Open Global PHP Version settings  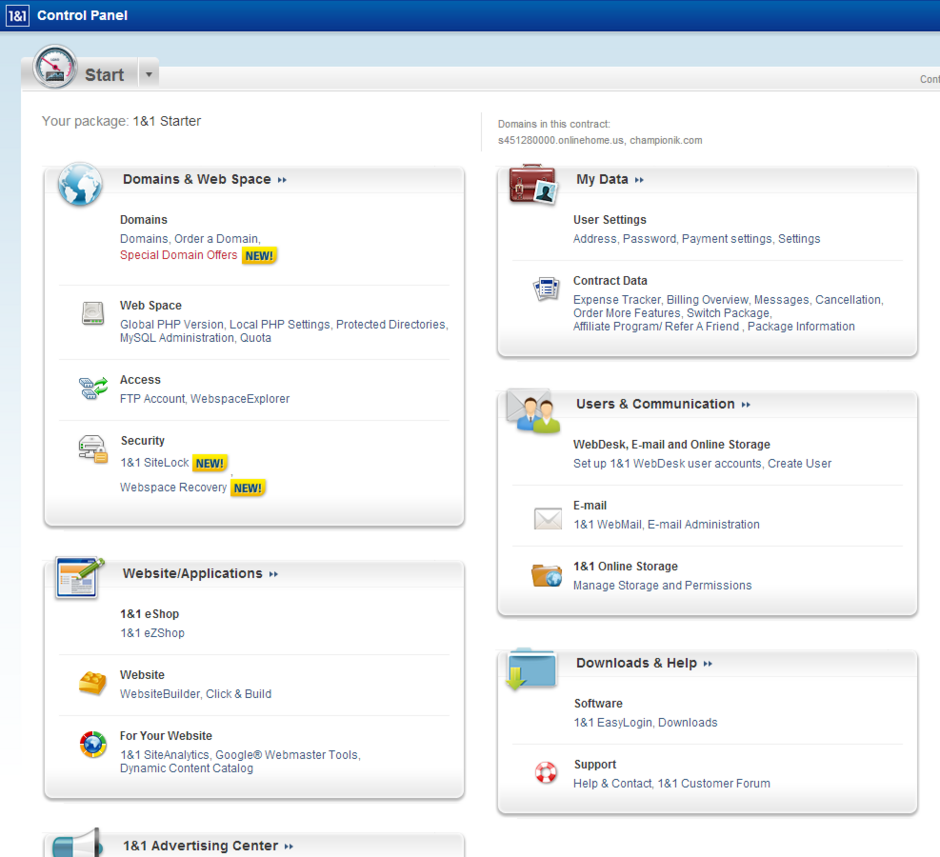tap(171, 324)
